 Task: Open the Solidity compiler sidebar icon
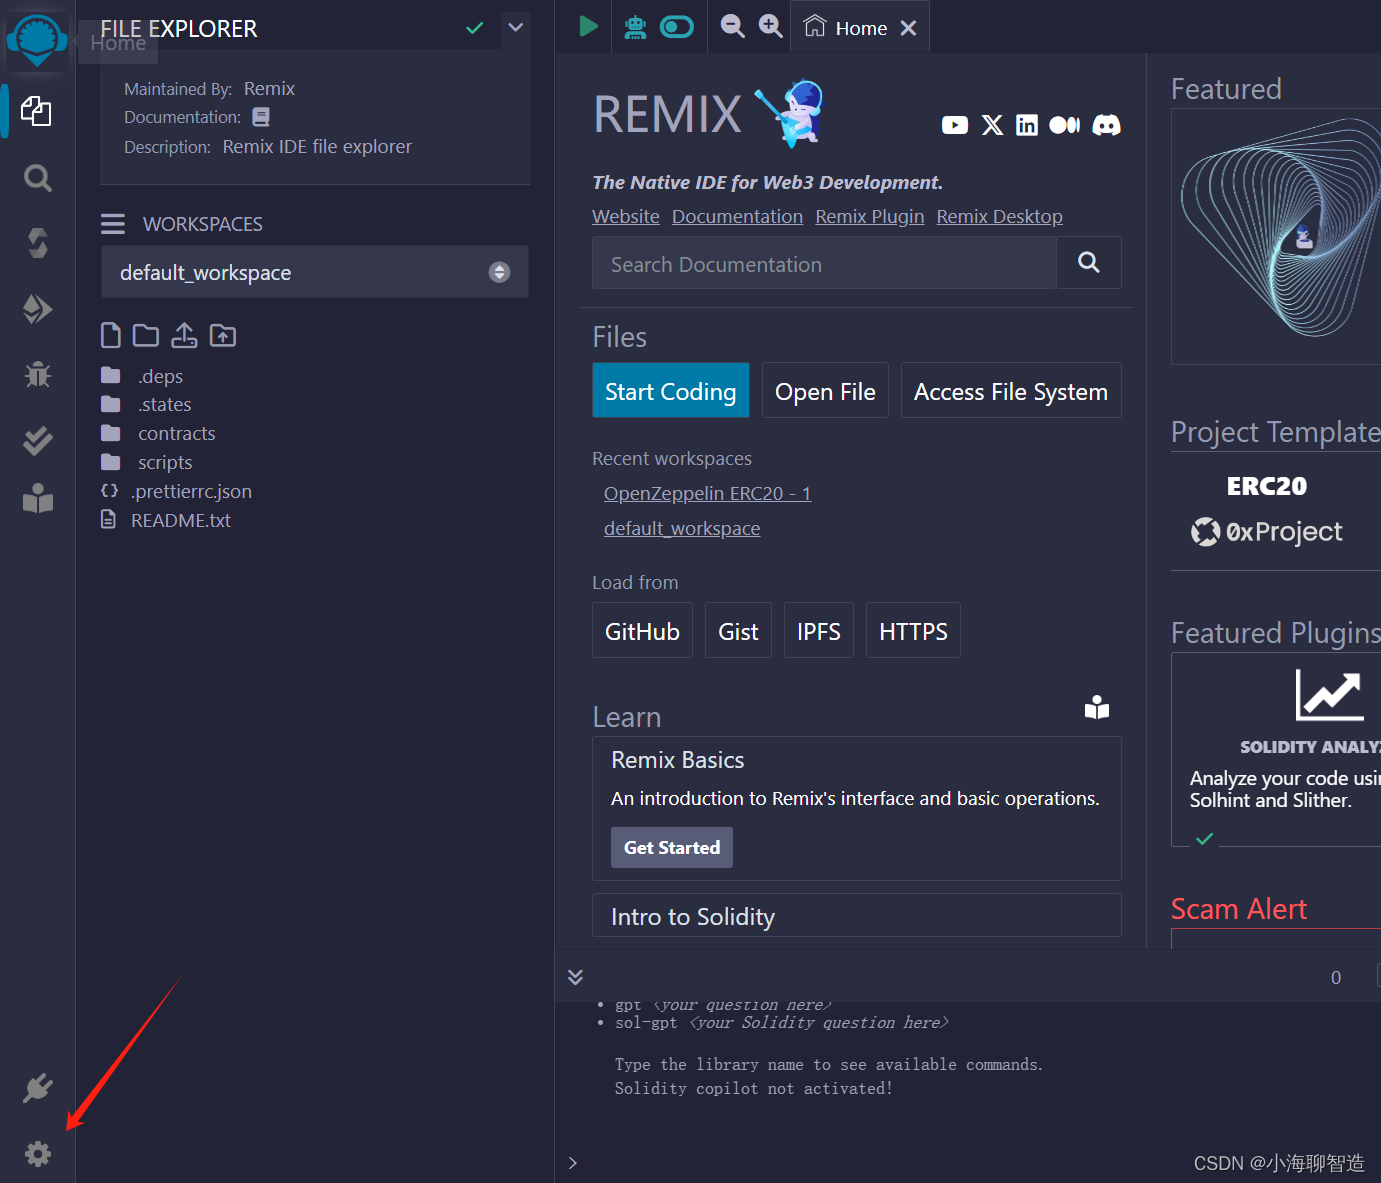37,243
